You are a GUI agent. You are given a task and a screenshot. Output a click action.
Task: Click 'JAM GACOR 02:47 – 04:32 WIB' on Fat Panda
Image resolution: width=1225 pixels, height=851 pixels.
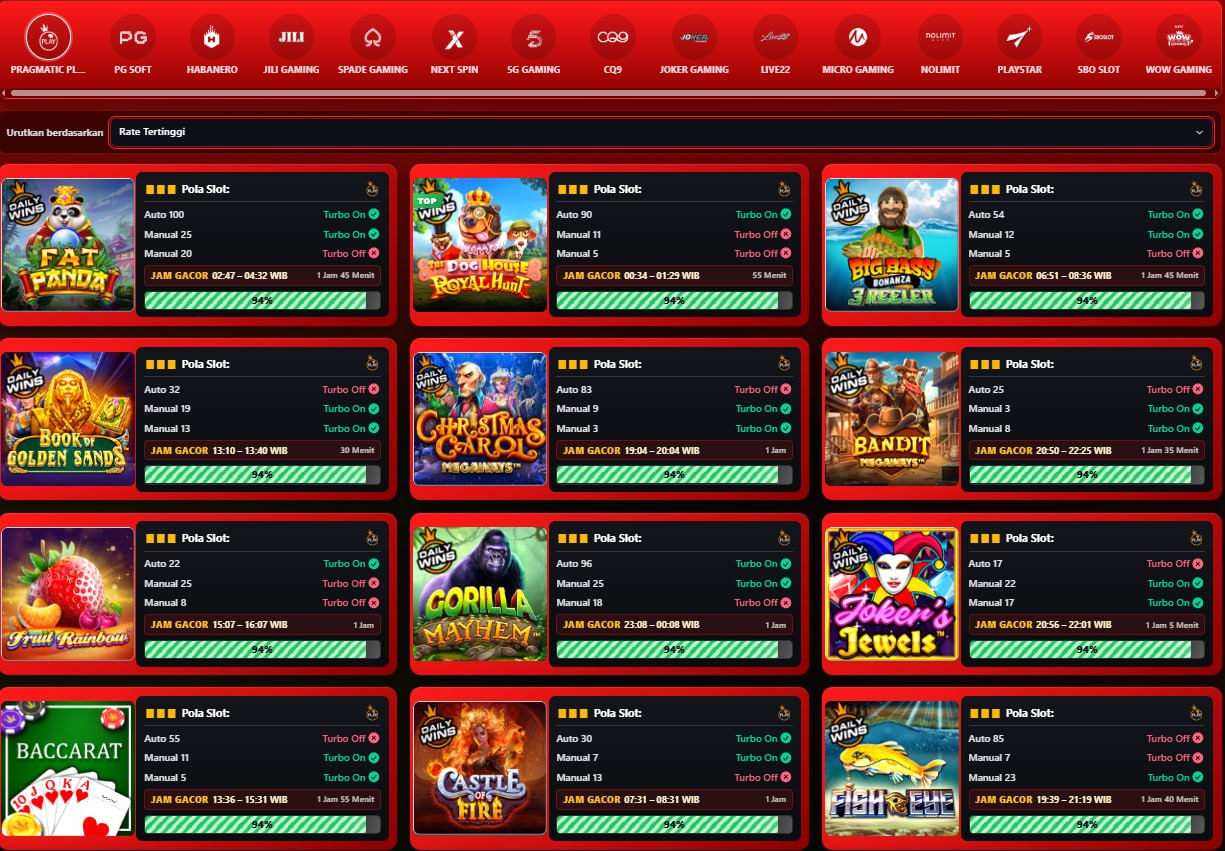(x=219, y=275)
